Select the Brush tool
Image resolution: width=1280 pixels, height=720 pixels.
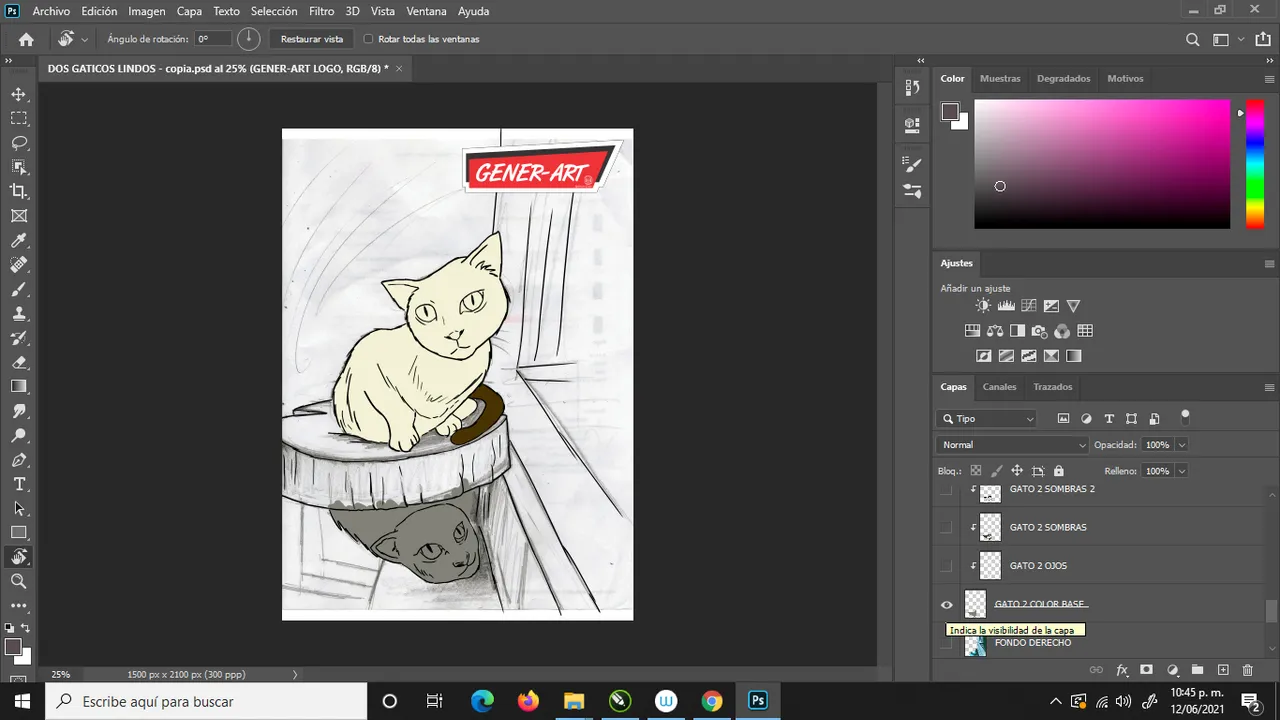[x=18, y=289]
